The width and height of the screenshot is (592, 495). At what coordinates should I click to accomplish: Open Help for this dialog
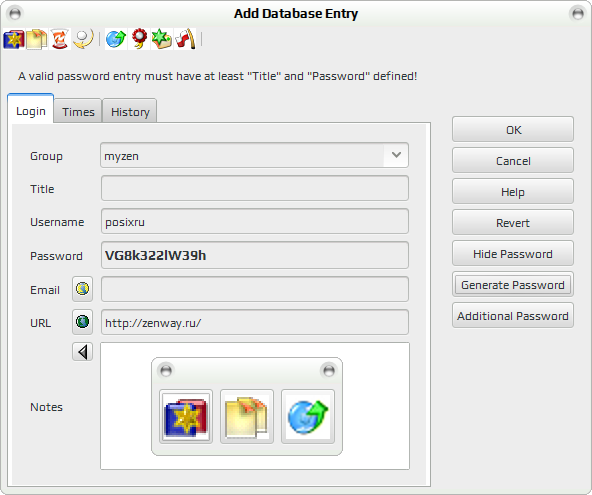[513, 191]
